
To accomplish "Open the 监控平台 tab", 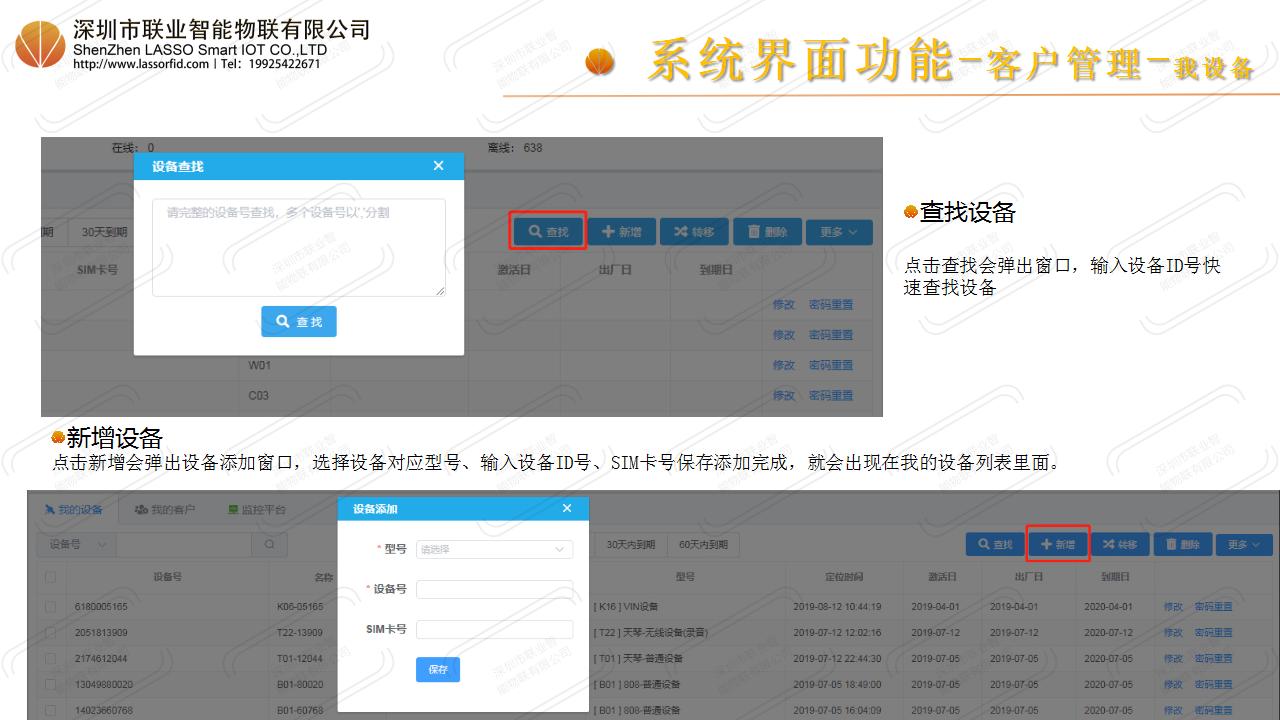I will tap(257, 510).
